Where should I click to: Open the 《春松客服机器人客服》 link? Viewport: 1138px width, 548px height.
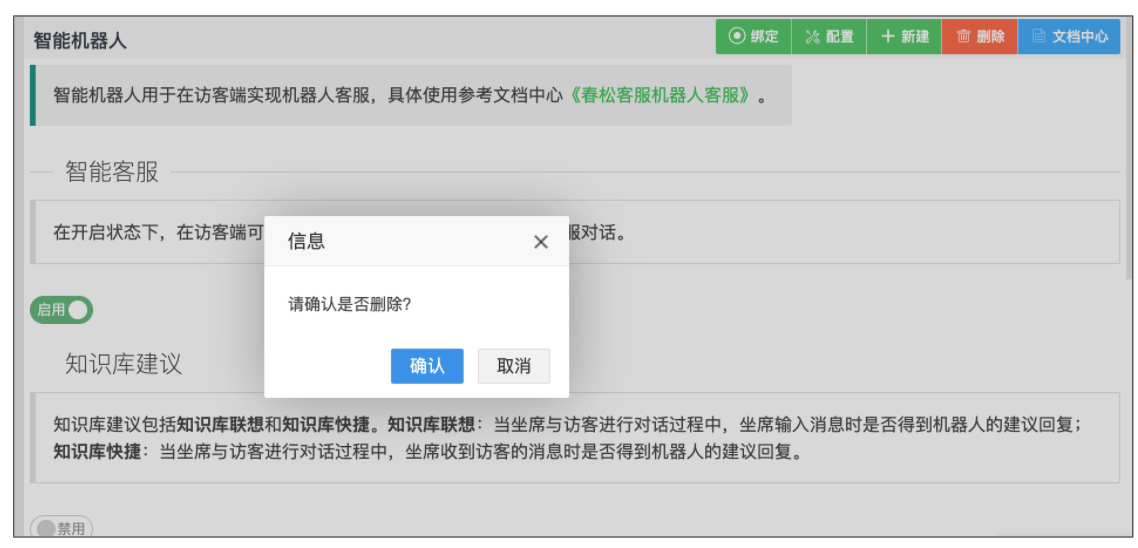659,96
